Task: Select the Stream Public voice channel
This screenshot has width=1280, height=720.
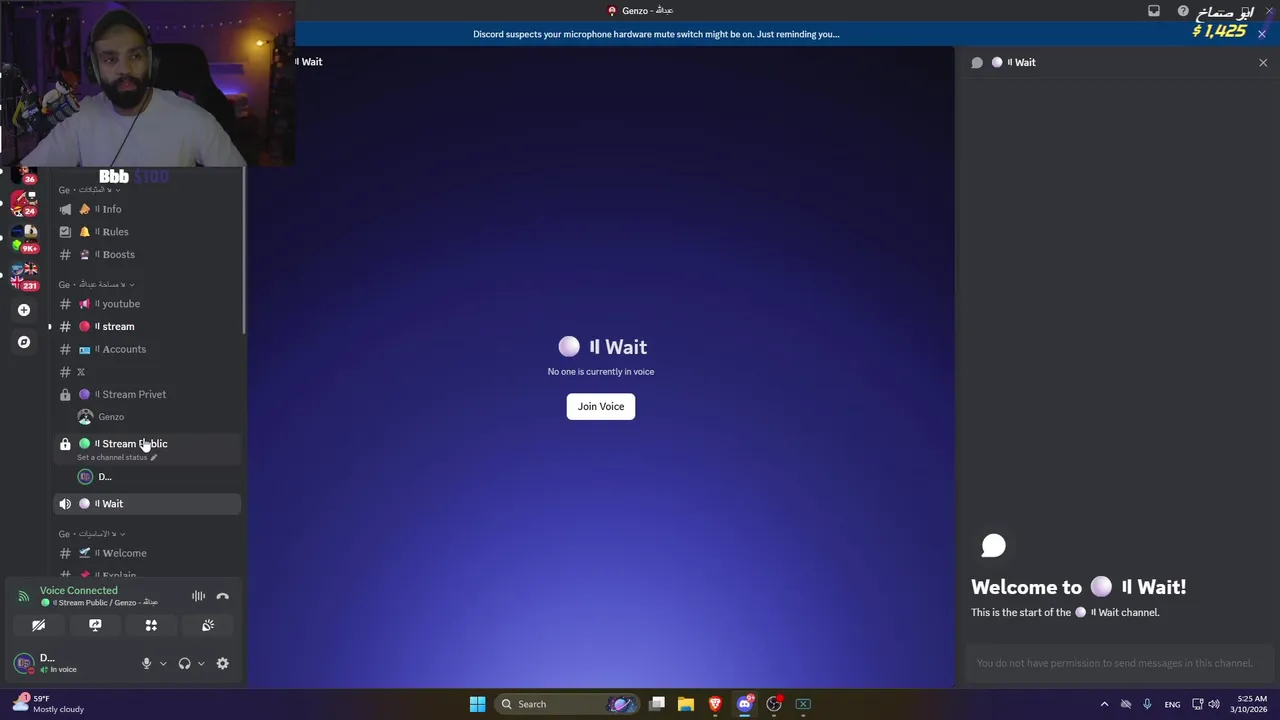Action: point(147,444)
